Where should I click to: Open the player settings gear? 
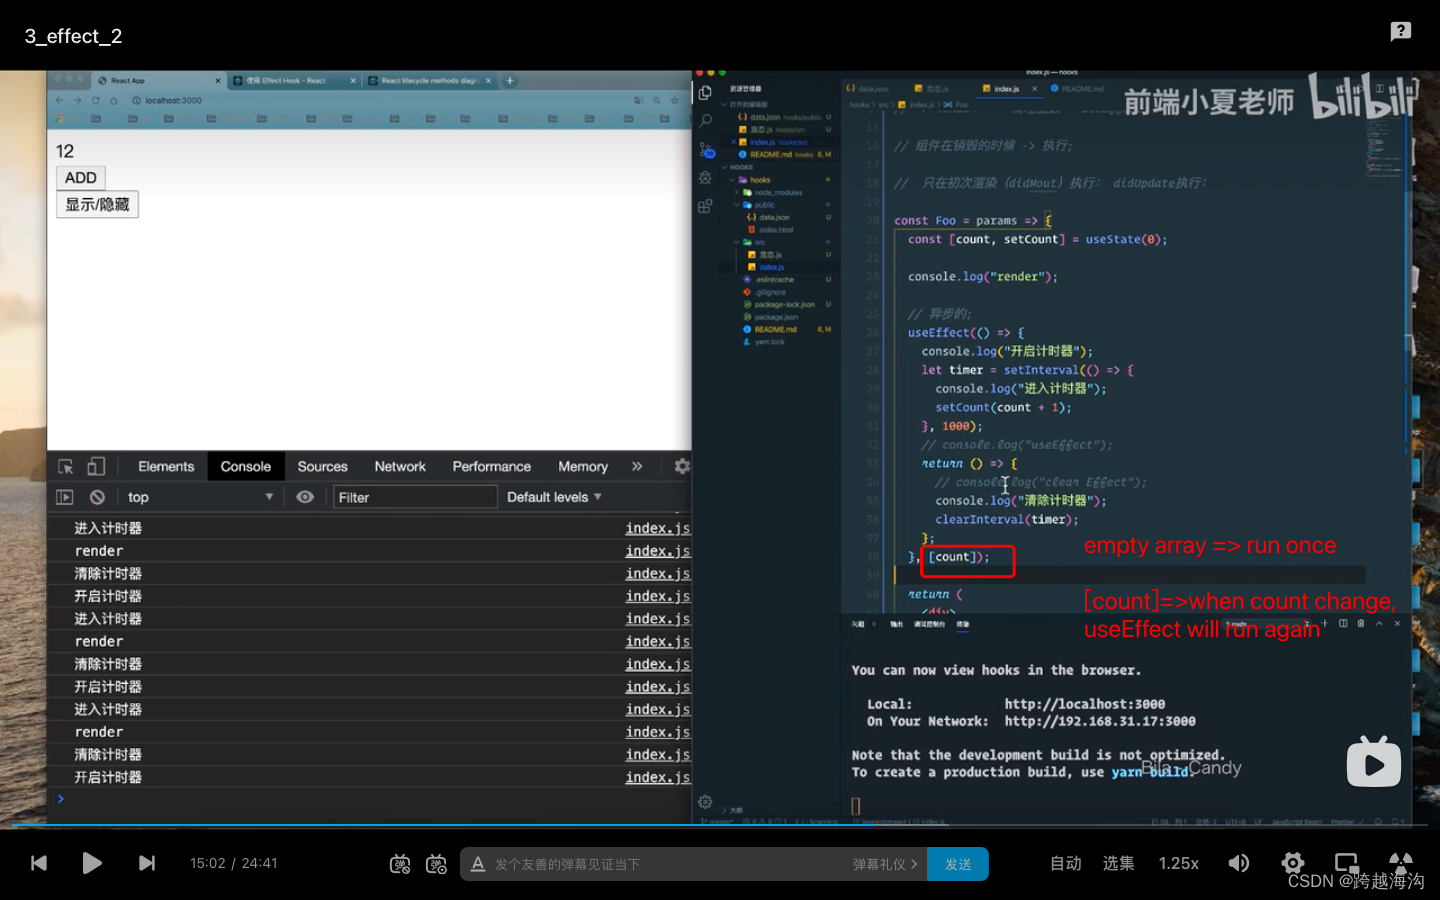coord(1293,863)
